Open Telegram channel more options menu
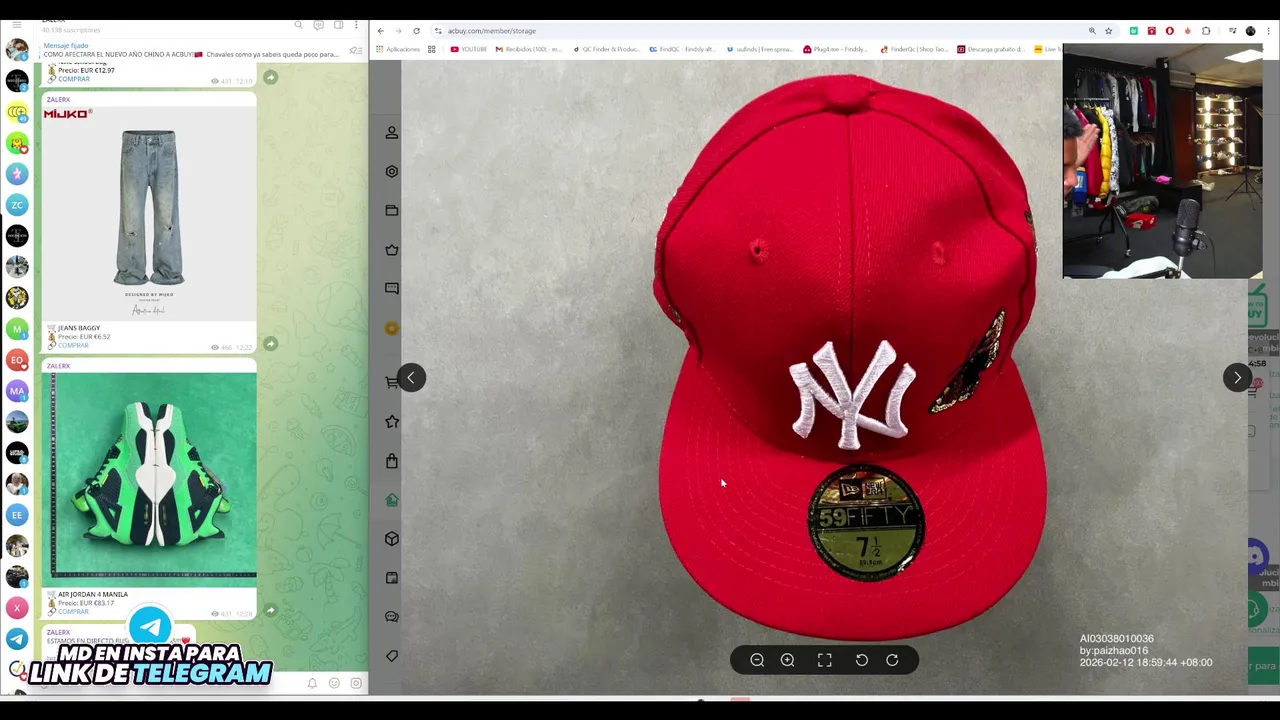Viewport: 1280px width, 720px height. (x=356, y=25)
